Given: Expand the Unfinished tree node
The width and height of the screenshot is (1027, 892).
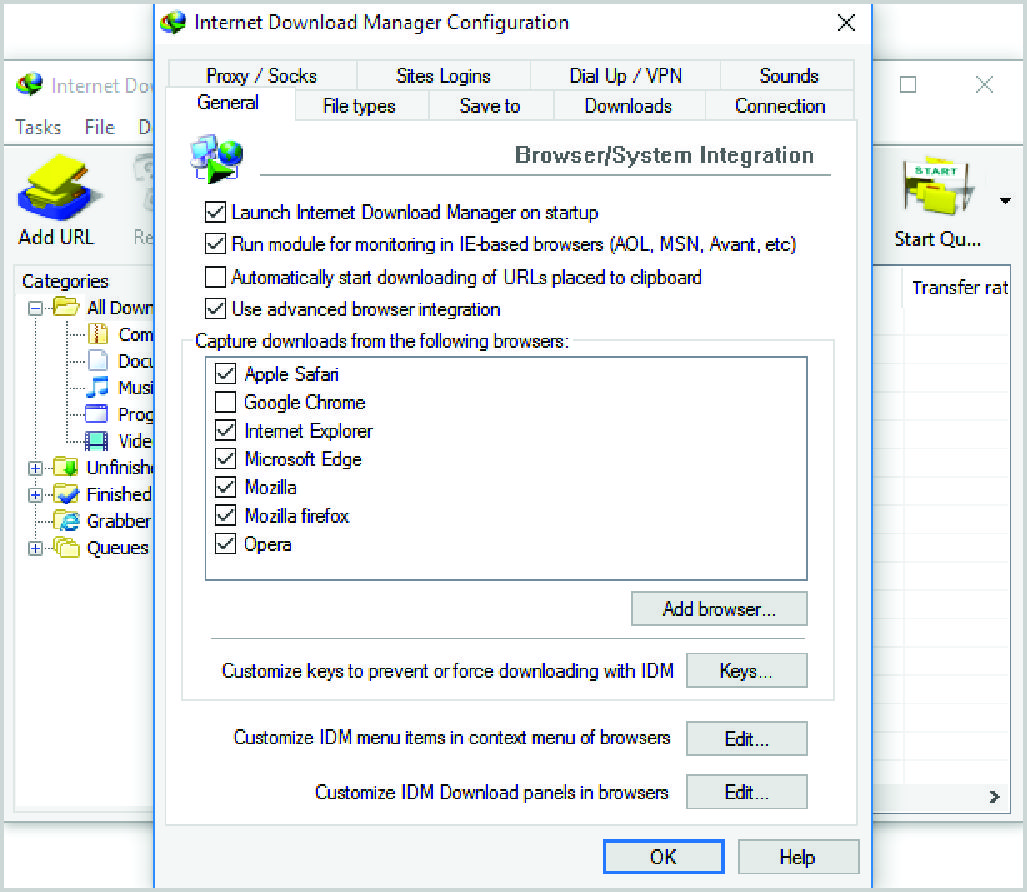Looking at the screenshot, I should [35, 468].
